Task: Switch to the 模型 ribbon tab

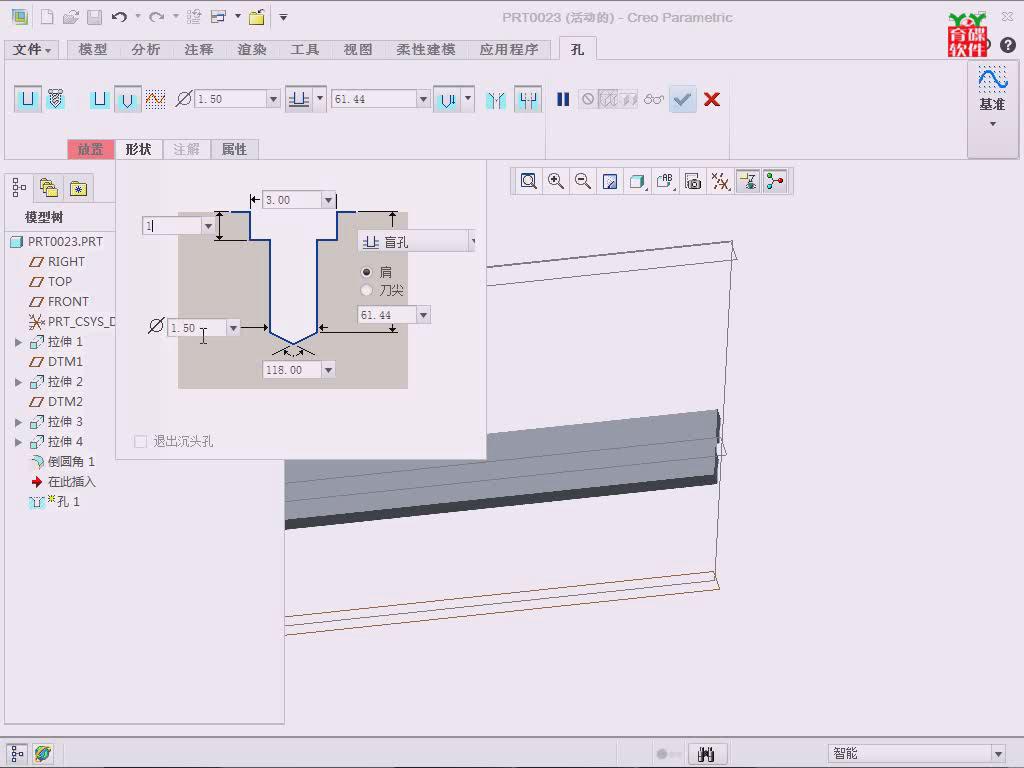Action: pos(93,50)
